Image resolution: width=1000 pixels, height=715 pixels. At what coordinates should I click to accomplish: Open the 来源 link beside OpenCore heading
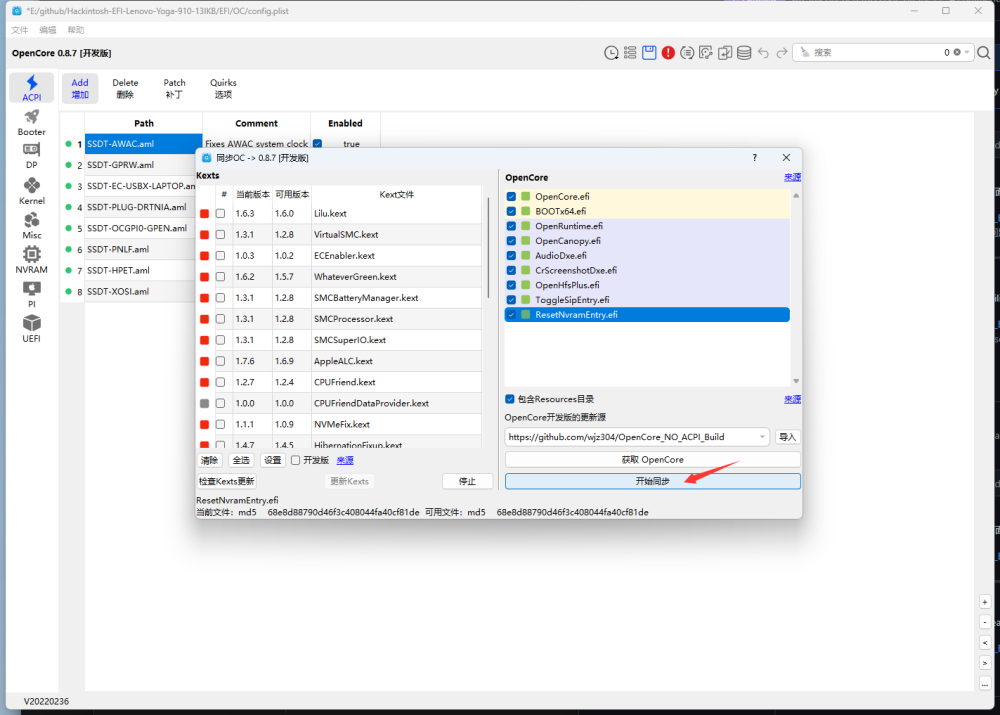click(792, 177)
